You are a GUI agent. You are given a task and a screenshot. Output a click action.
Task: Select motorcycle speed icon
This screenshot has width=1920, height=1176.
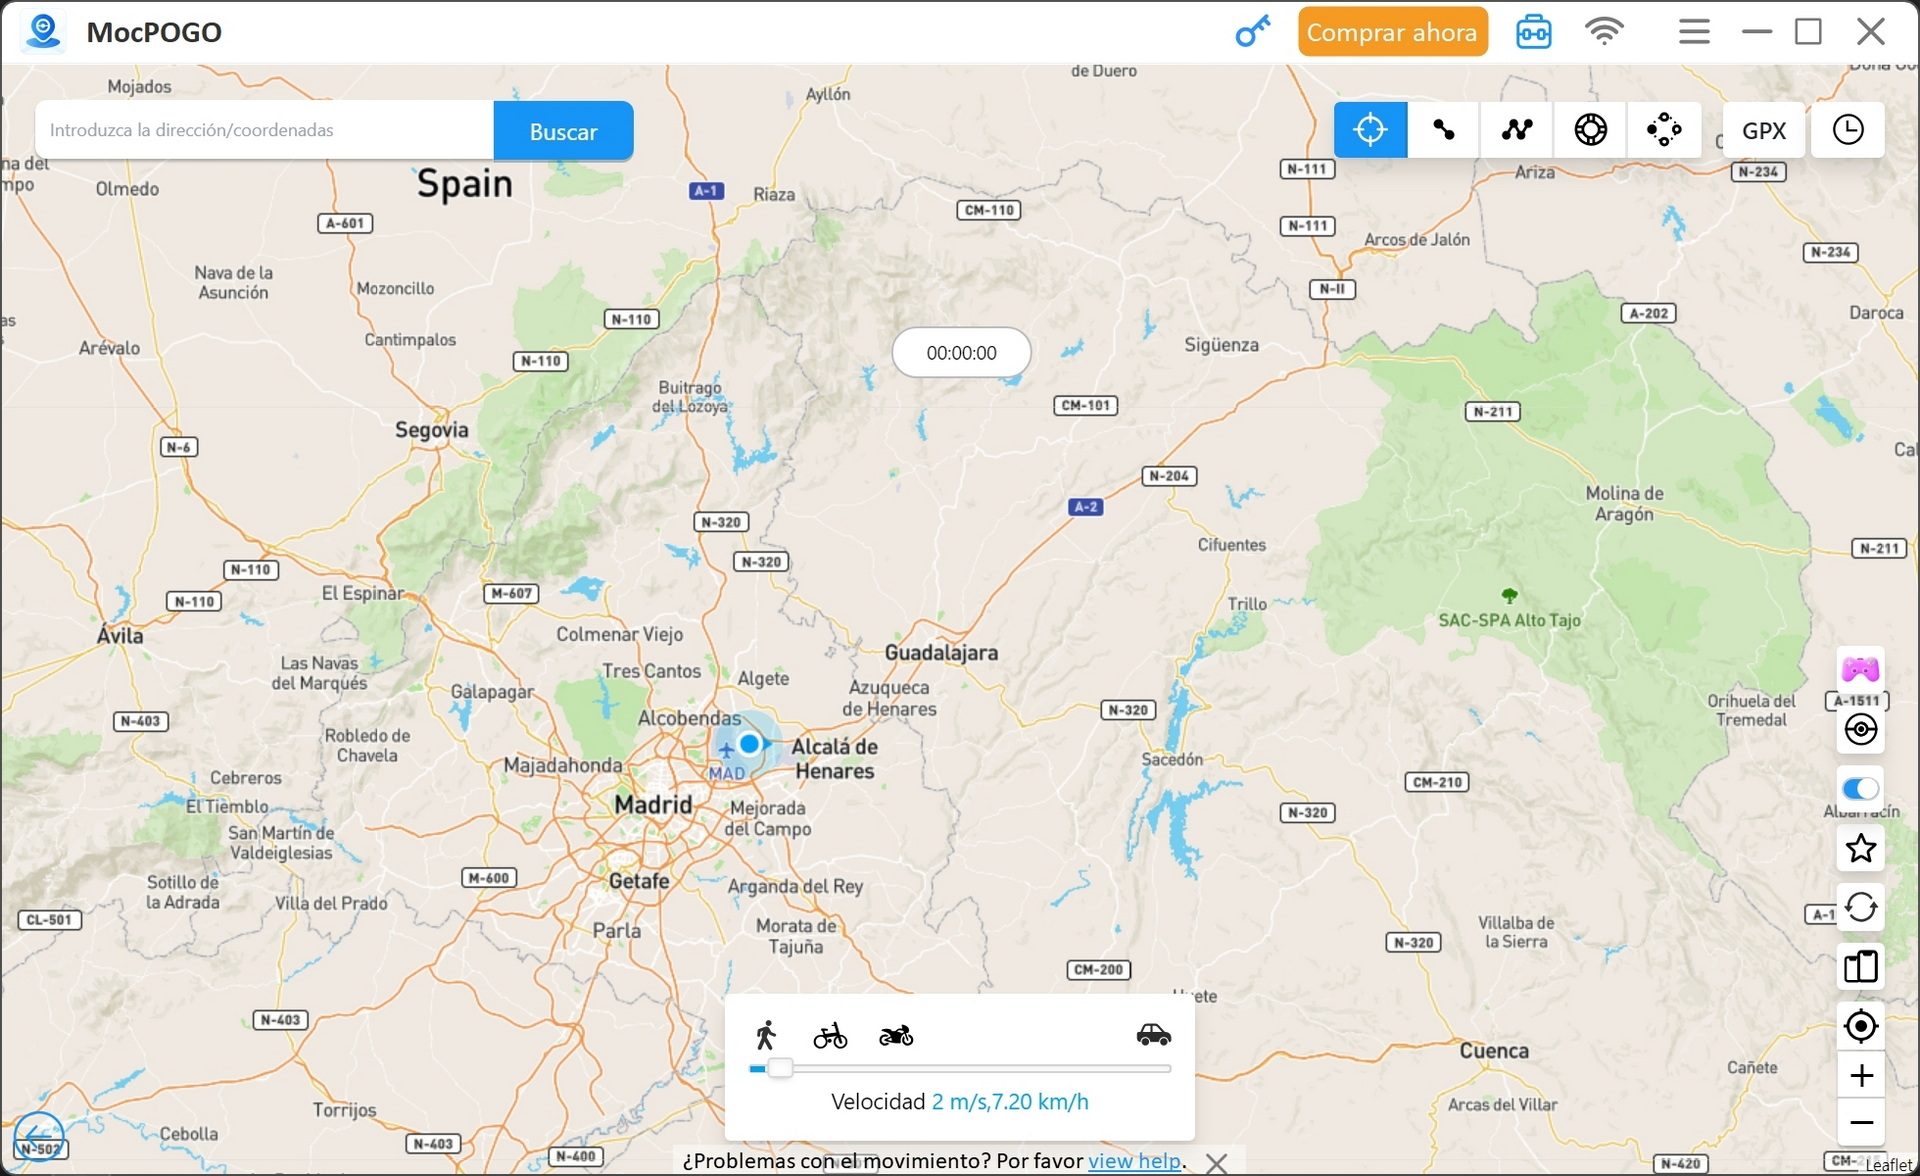pos(896,1036)
